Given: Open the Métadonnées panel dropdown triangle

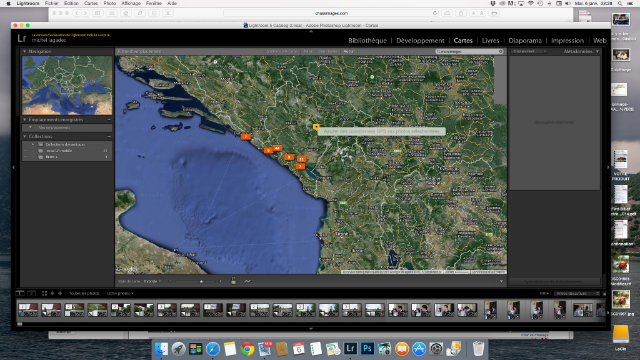Looking at the screenshot, I should click(598, 51).
